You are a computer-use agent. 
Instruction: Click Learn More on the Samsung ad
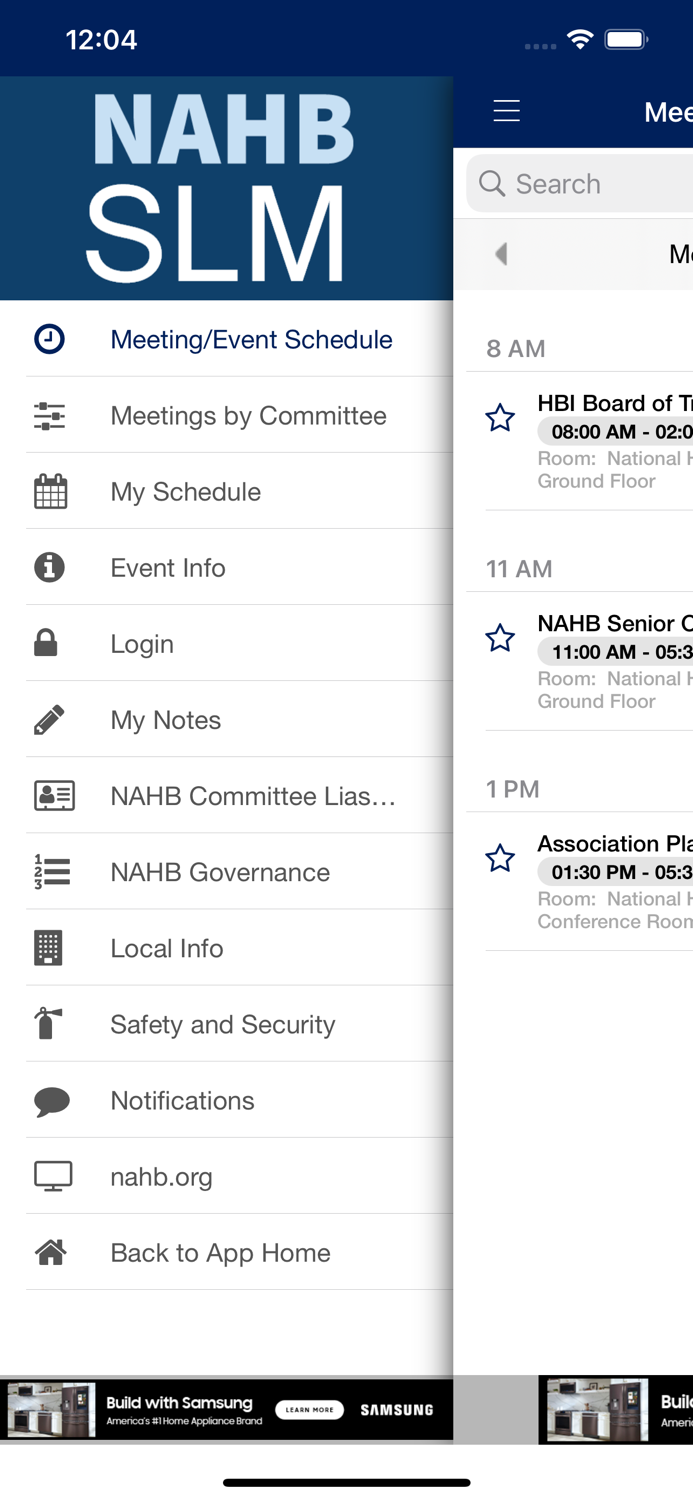coord(310,1409)
